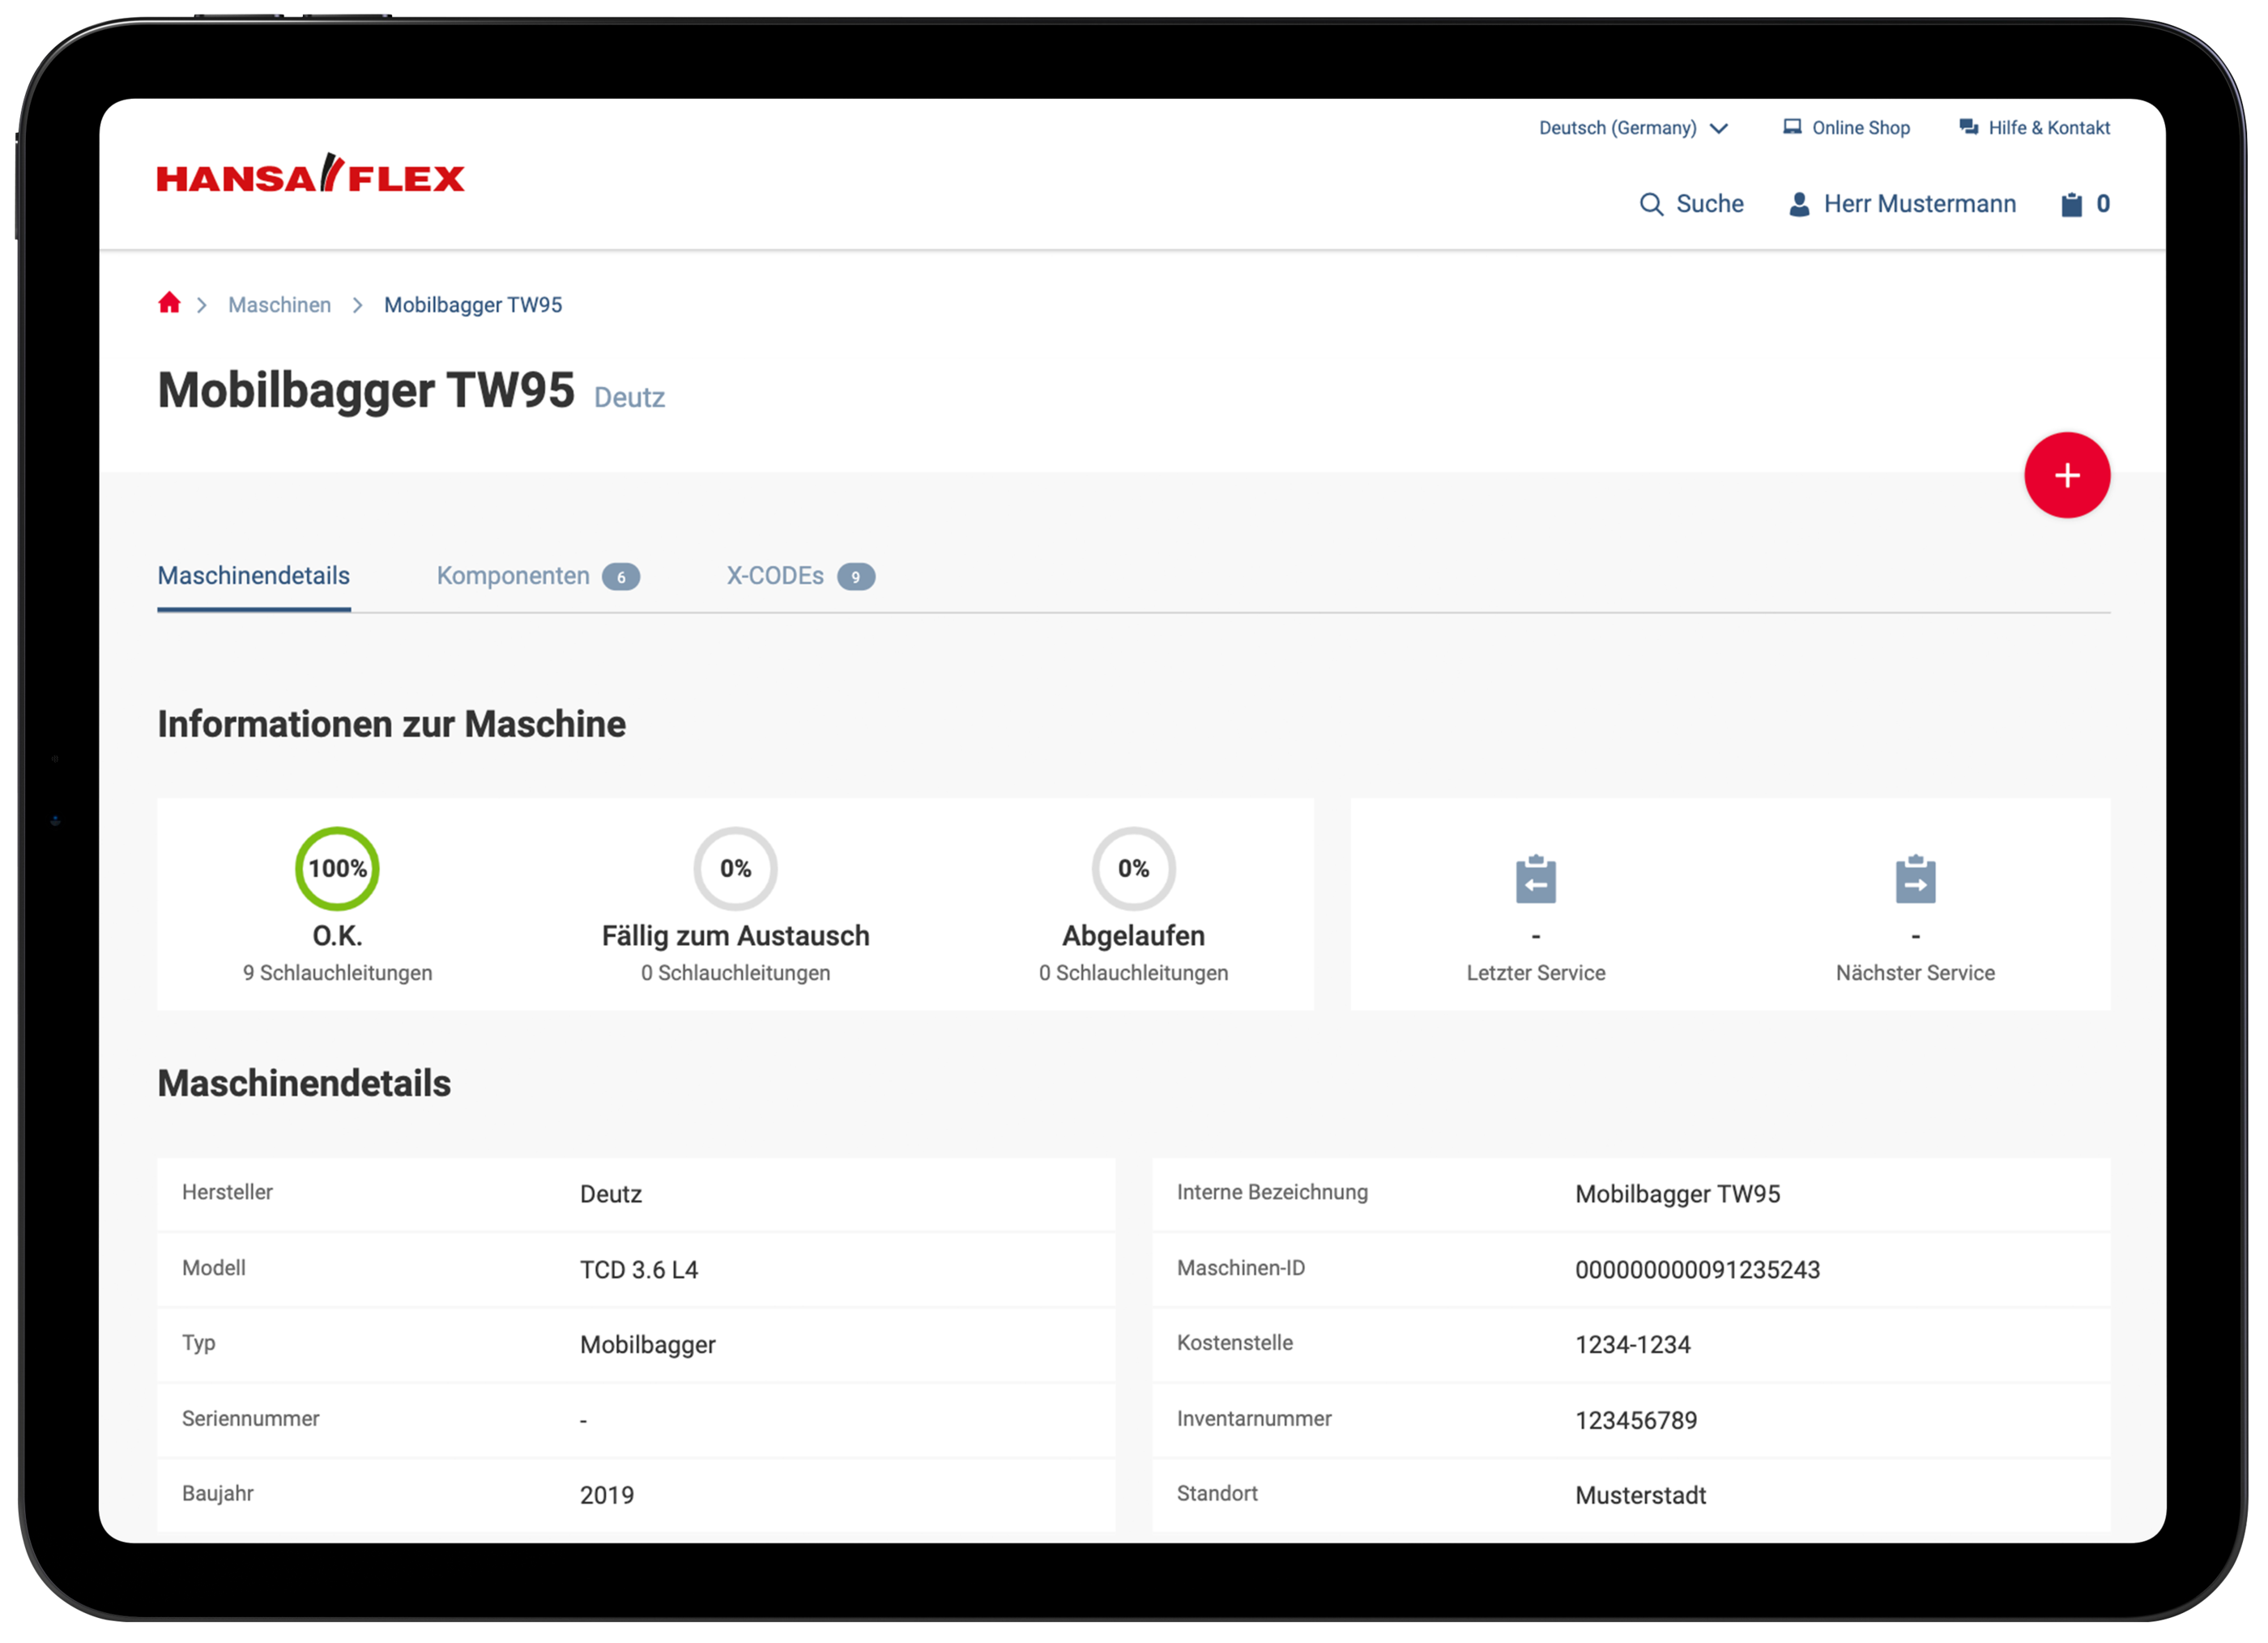Open the Online Shop link
Viewport: 2268px width, 1643px height.
1846,128
